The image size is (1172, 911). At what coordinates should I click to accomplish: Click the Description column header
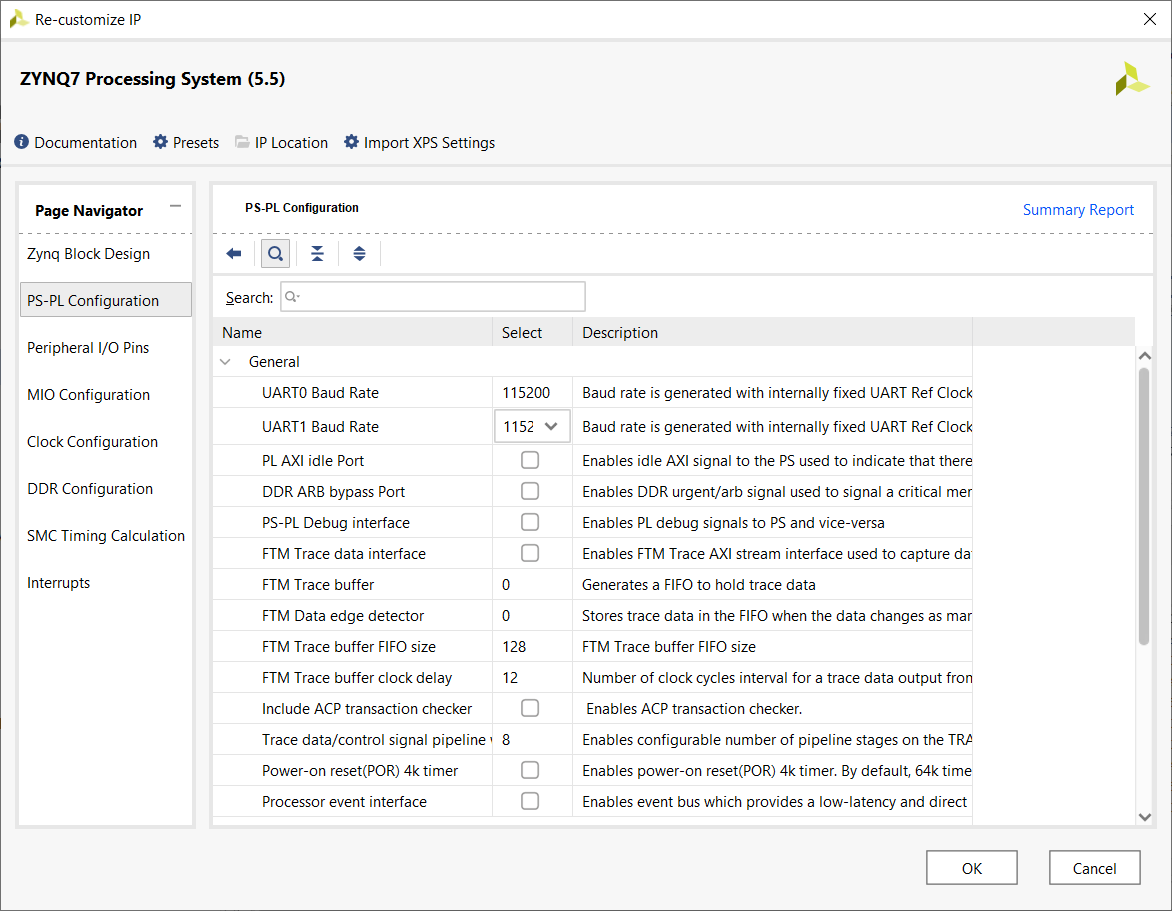pos(772,333)
